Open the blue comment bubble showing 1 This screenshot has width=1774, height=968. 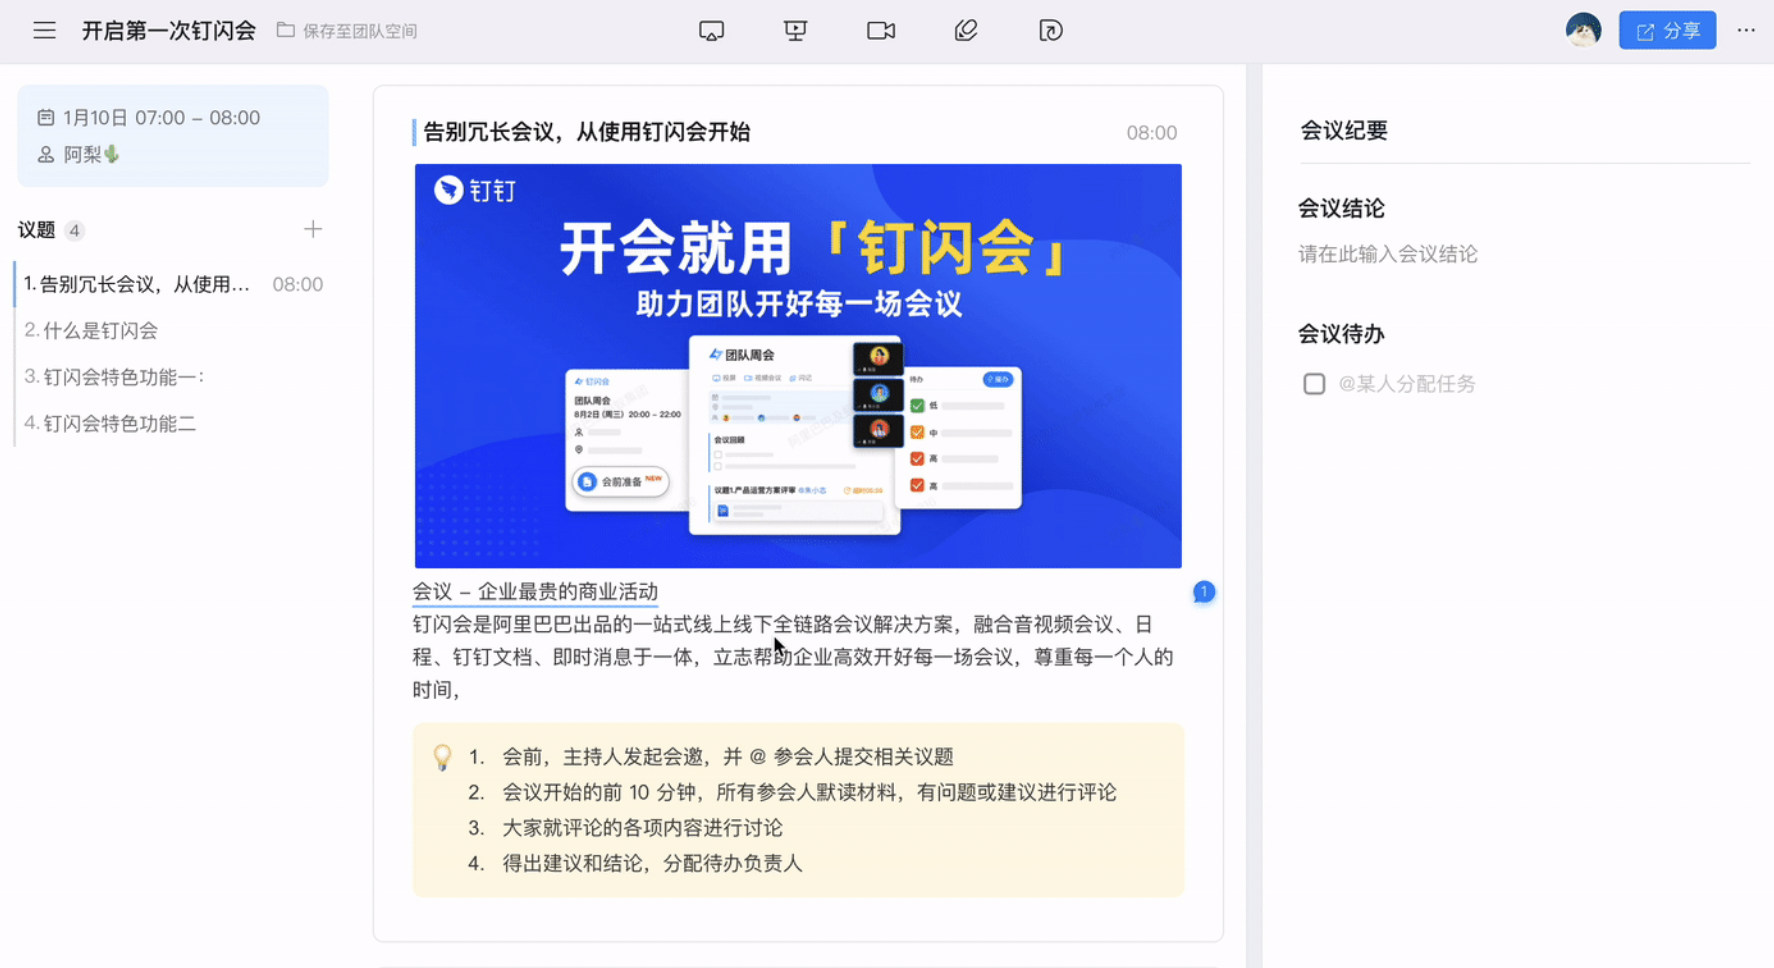click(1204, 592)
